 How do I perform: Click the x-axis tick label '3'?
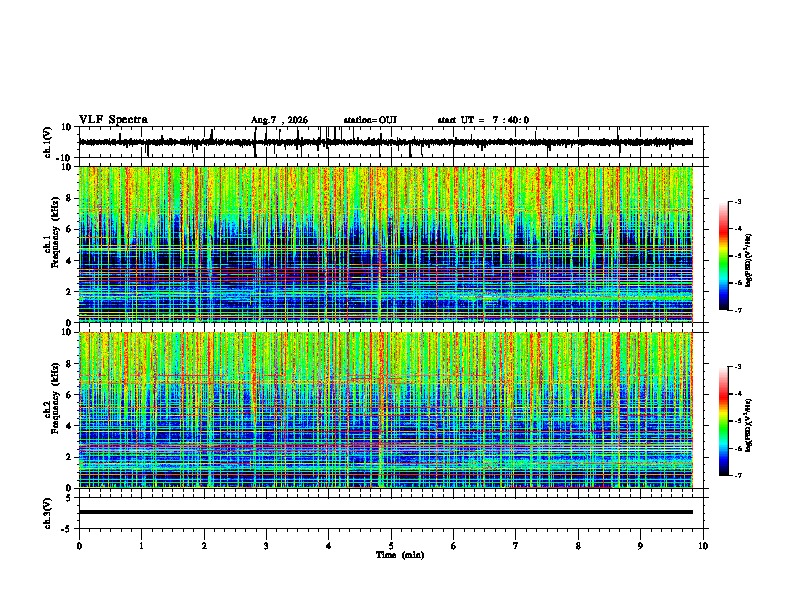266,546
